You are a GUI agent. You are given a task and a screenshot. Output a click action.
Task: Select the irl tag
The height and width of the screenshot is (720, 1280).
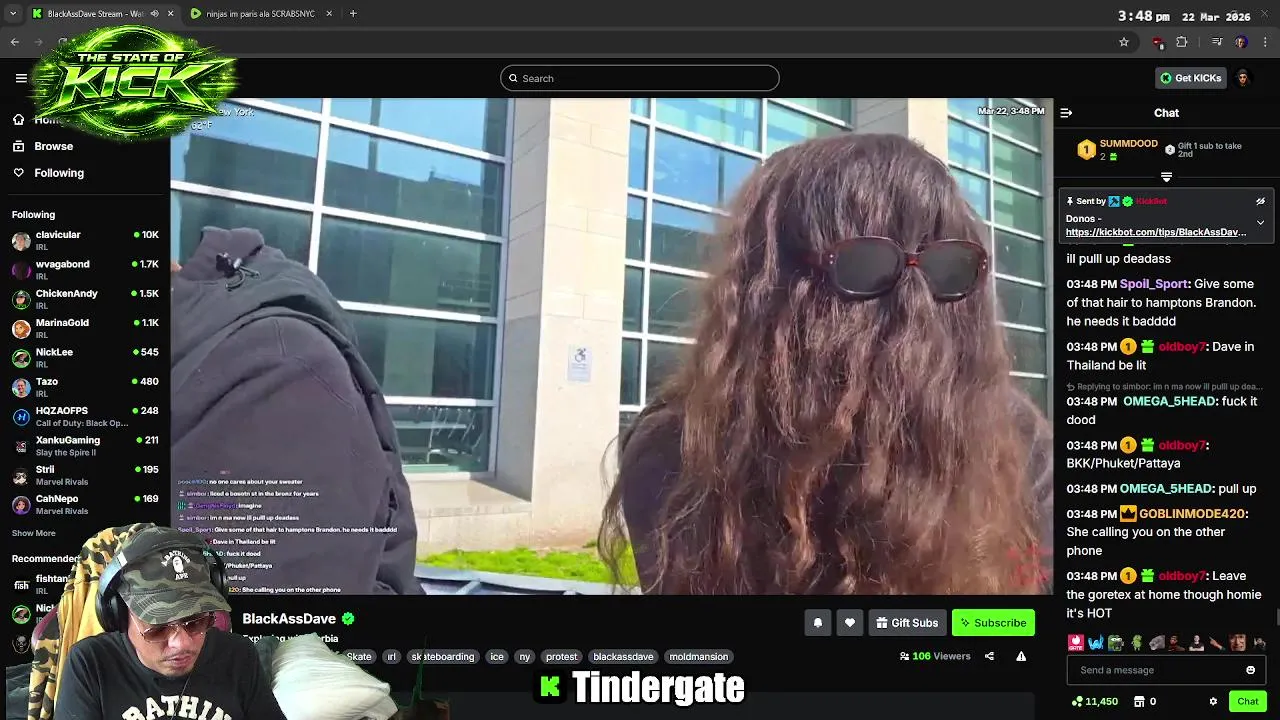point(392,657)
